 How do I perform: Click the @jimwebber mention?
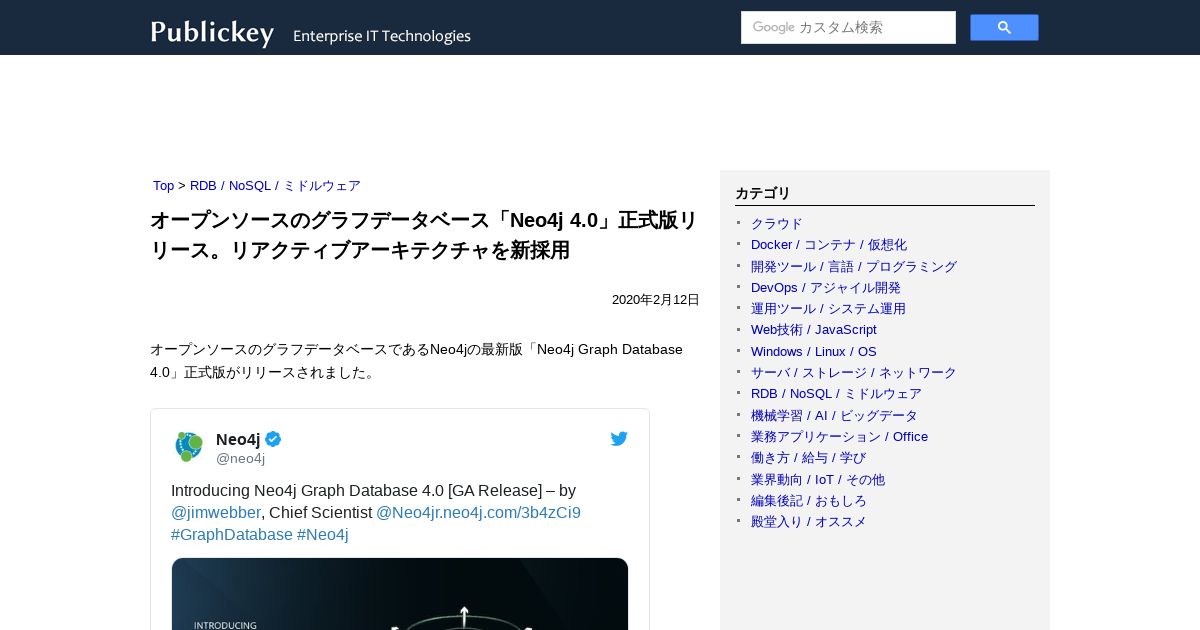(x=216, y=513)
